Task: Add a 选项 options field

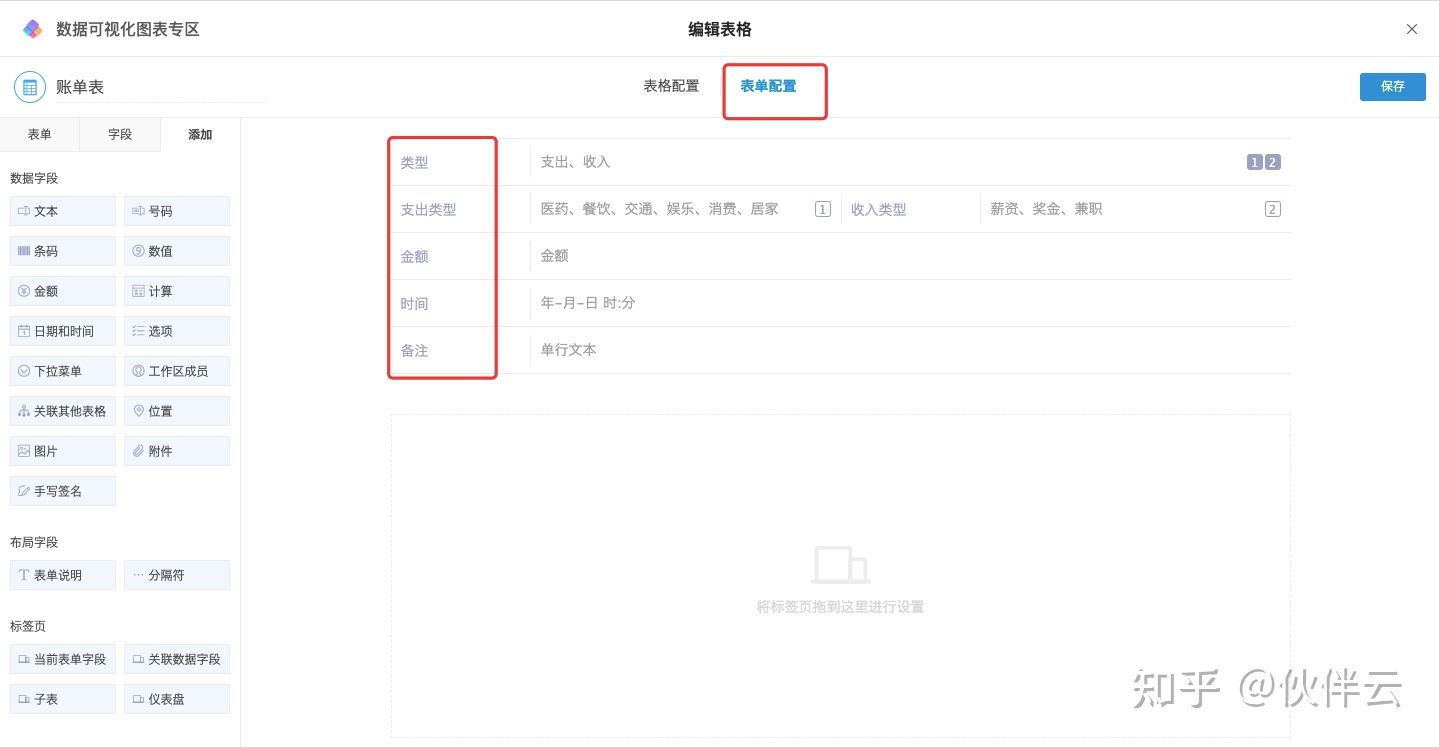Action: click(x=177, y=331)
